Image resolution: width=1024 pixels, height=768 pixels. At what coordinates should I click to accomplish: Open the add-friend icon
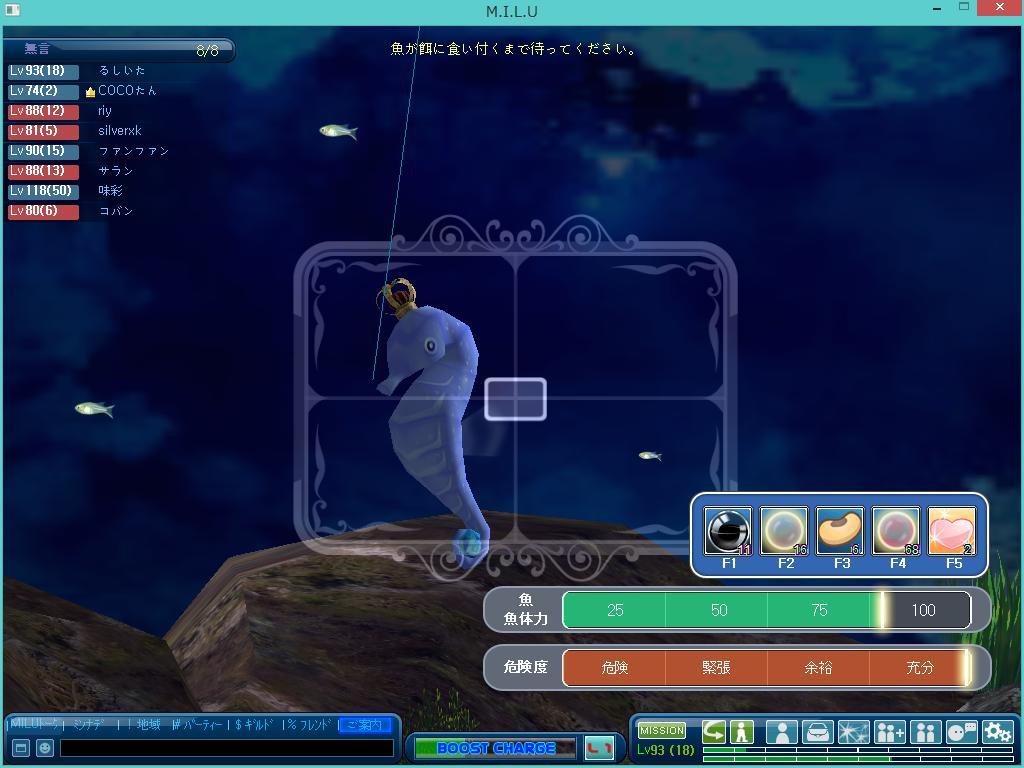coord(889,732)
